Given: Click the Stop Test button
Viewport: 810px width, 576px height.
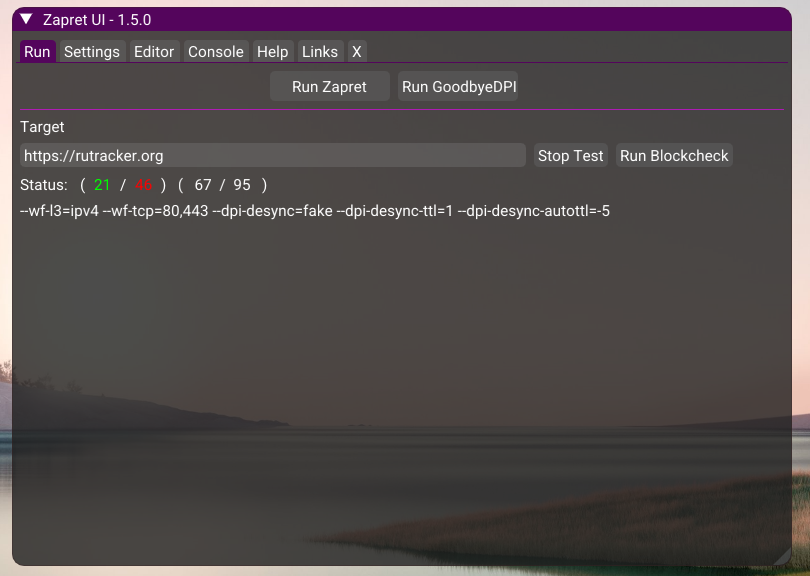Looking at the screenshot, I should click(x=571, y=155).
